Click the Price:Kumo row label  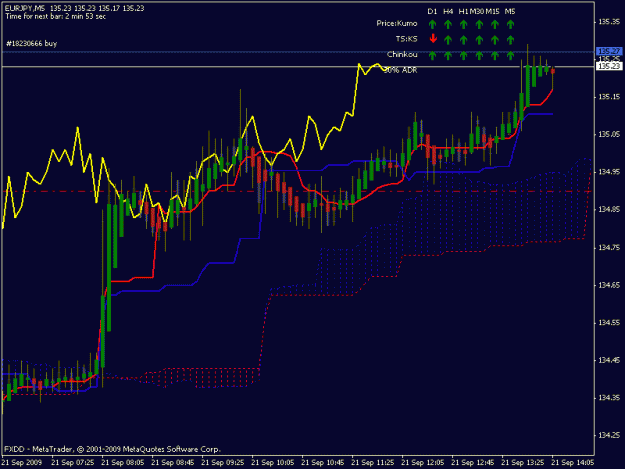click(x=397, y=23)
